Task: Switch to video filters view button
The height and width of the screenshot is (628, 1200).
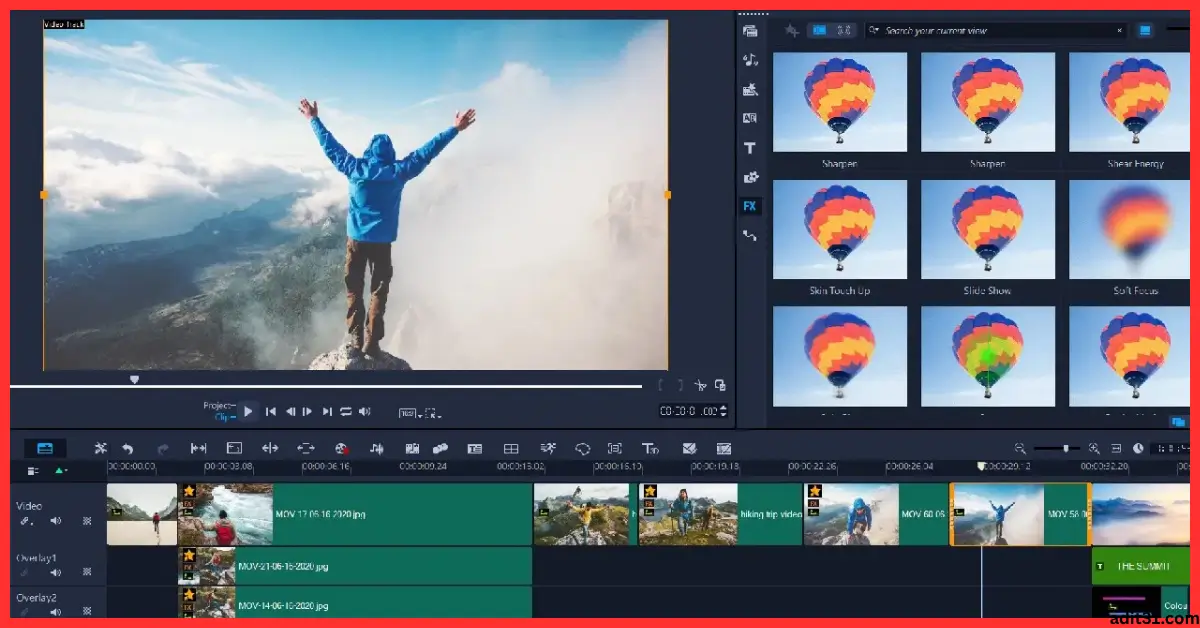Action: (x=819, y=31)
